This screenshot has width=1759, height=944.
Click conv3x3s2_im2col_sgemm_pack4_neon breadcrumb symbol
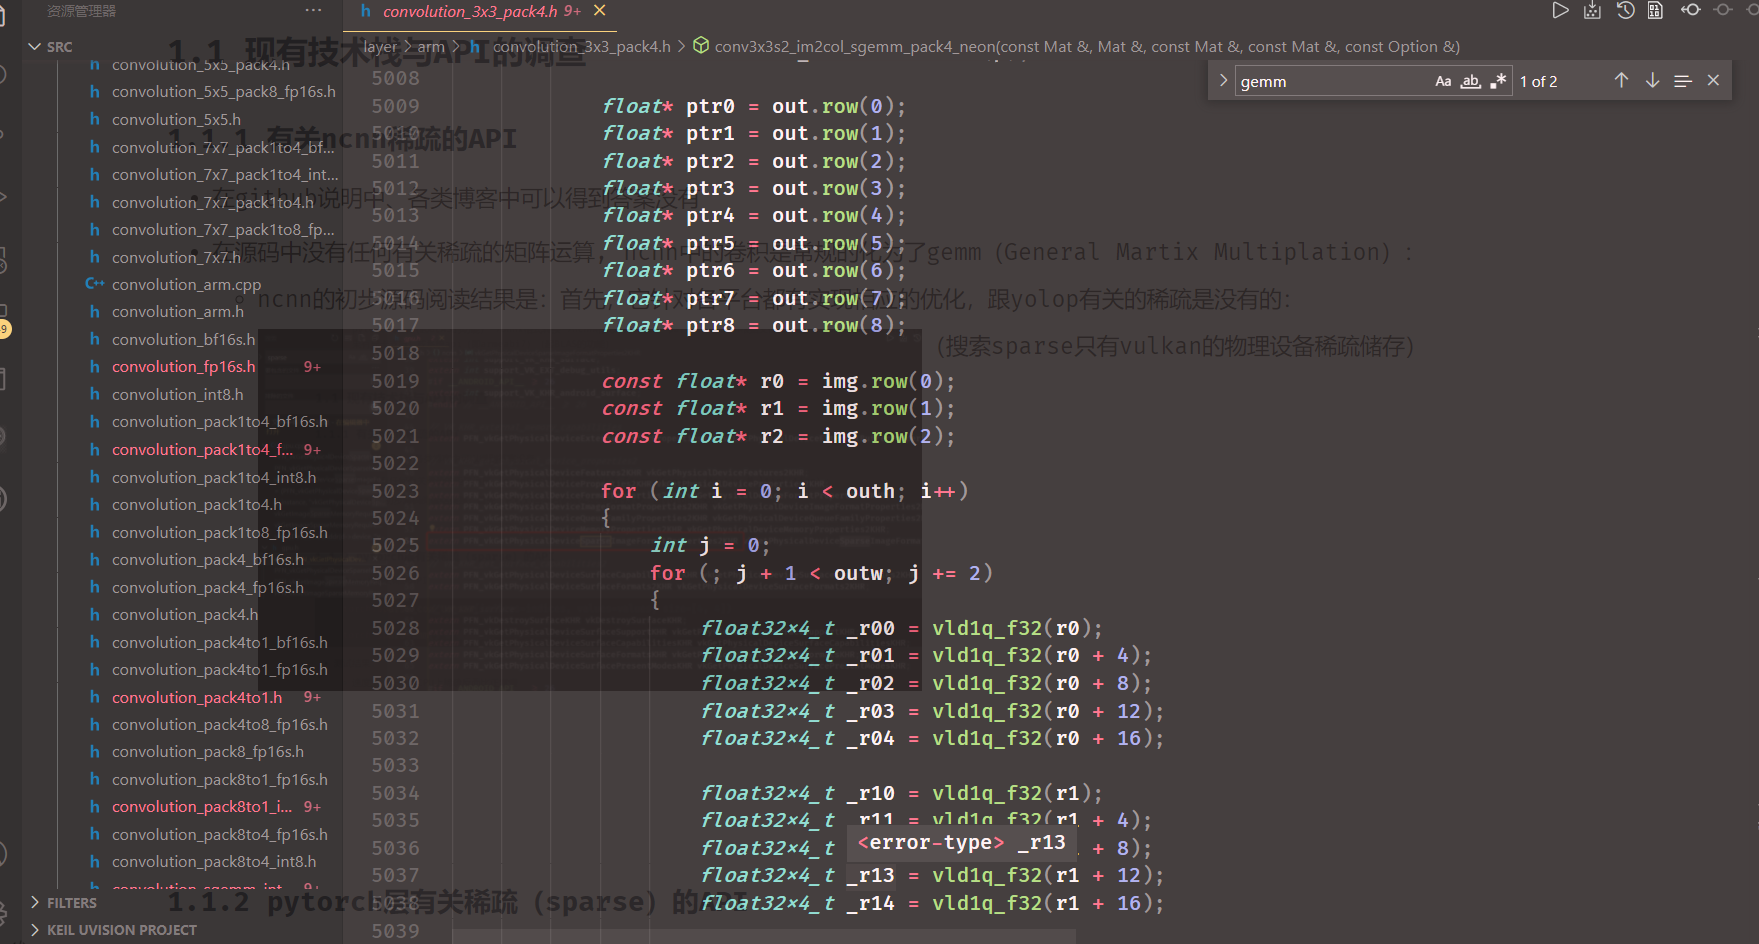click(1087, 47)
